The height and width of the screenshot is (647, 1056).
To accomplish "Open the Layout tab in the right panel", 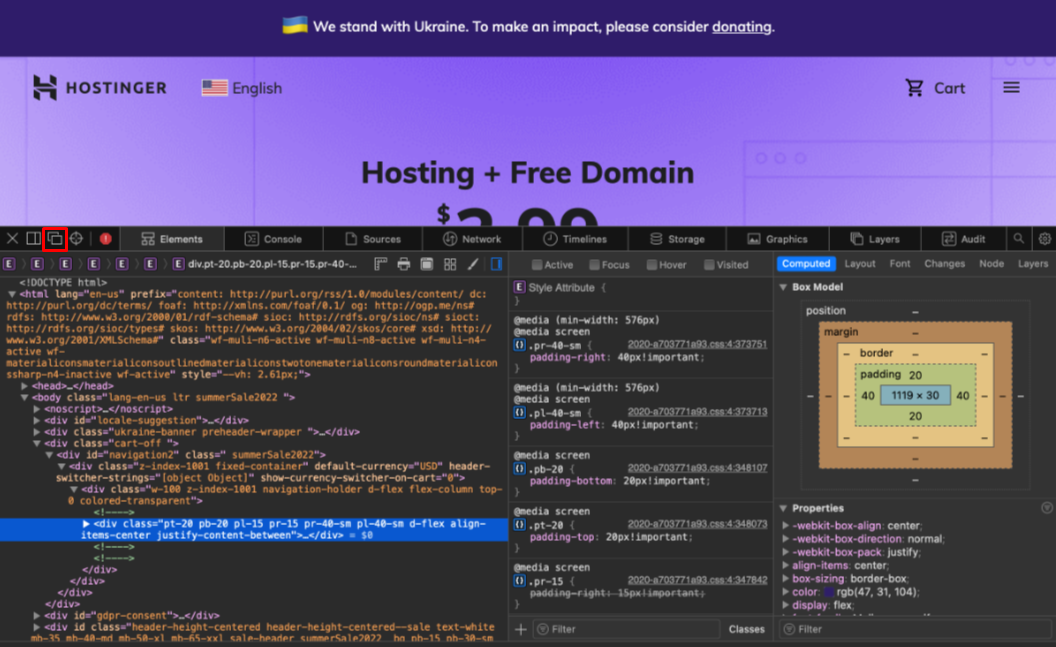I will [859, 263].
